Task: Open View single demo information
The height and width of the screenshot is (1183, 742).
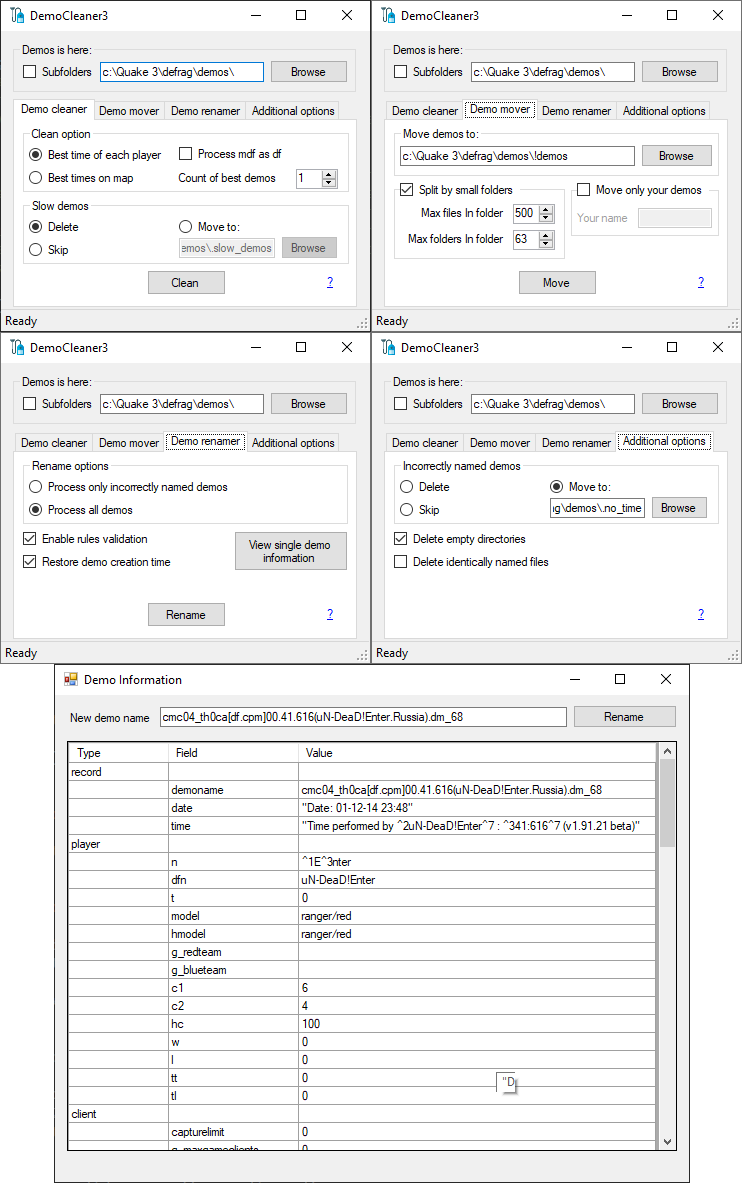Action: pos(291,551)
